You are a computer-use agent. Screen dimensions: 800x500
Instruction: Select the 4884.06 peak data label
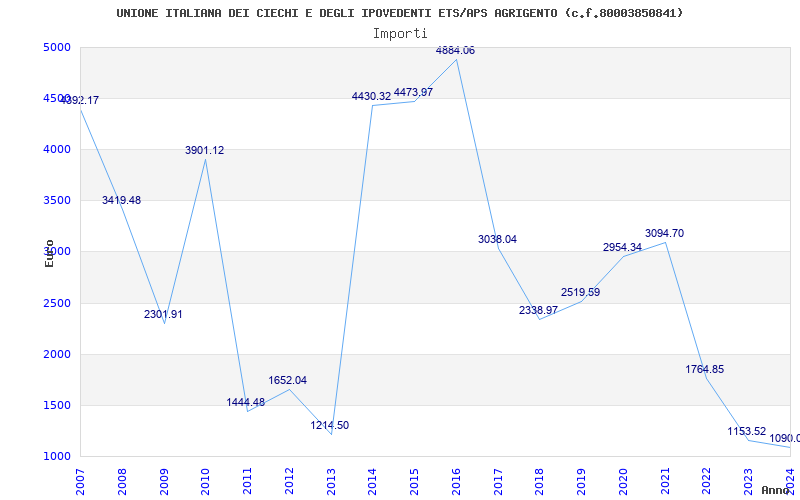point(455,51)
